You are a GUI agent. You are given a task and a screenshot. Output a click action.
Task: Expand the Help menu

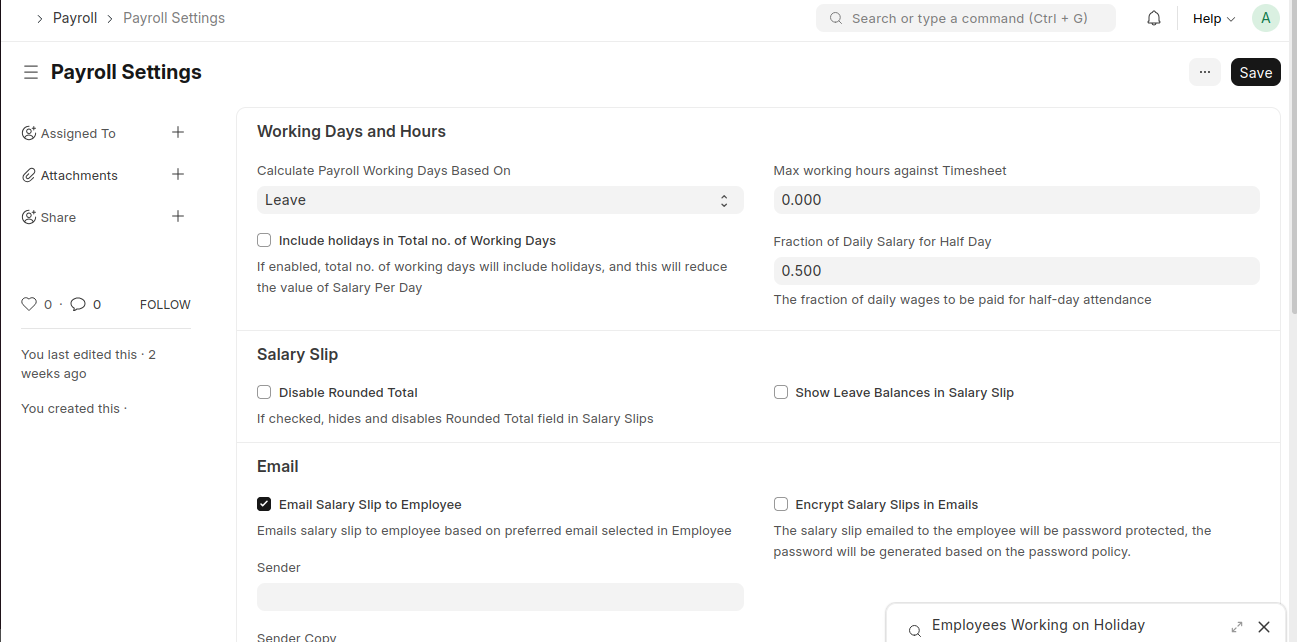(x=1213, y=18)
